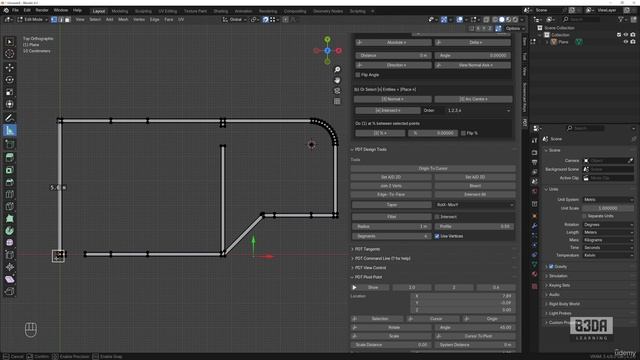Select the Transform tool
This screenshot has height=360, width=640.
(9, 104)
